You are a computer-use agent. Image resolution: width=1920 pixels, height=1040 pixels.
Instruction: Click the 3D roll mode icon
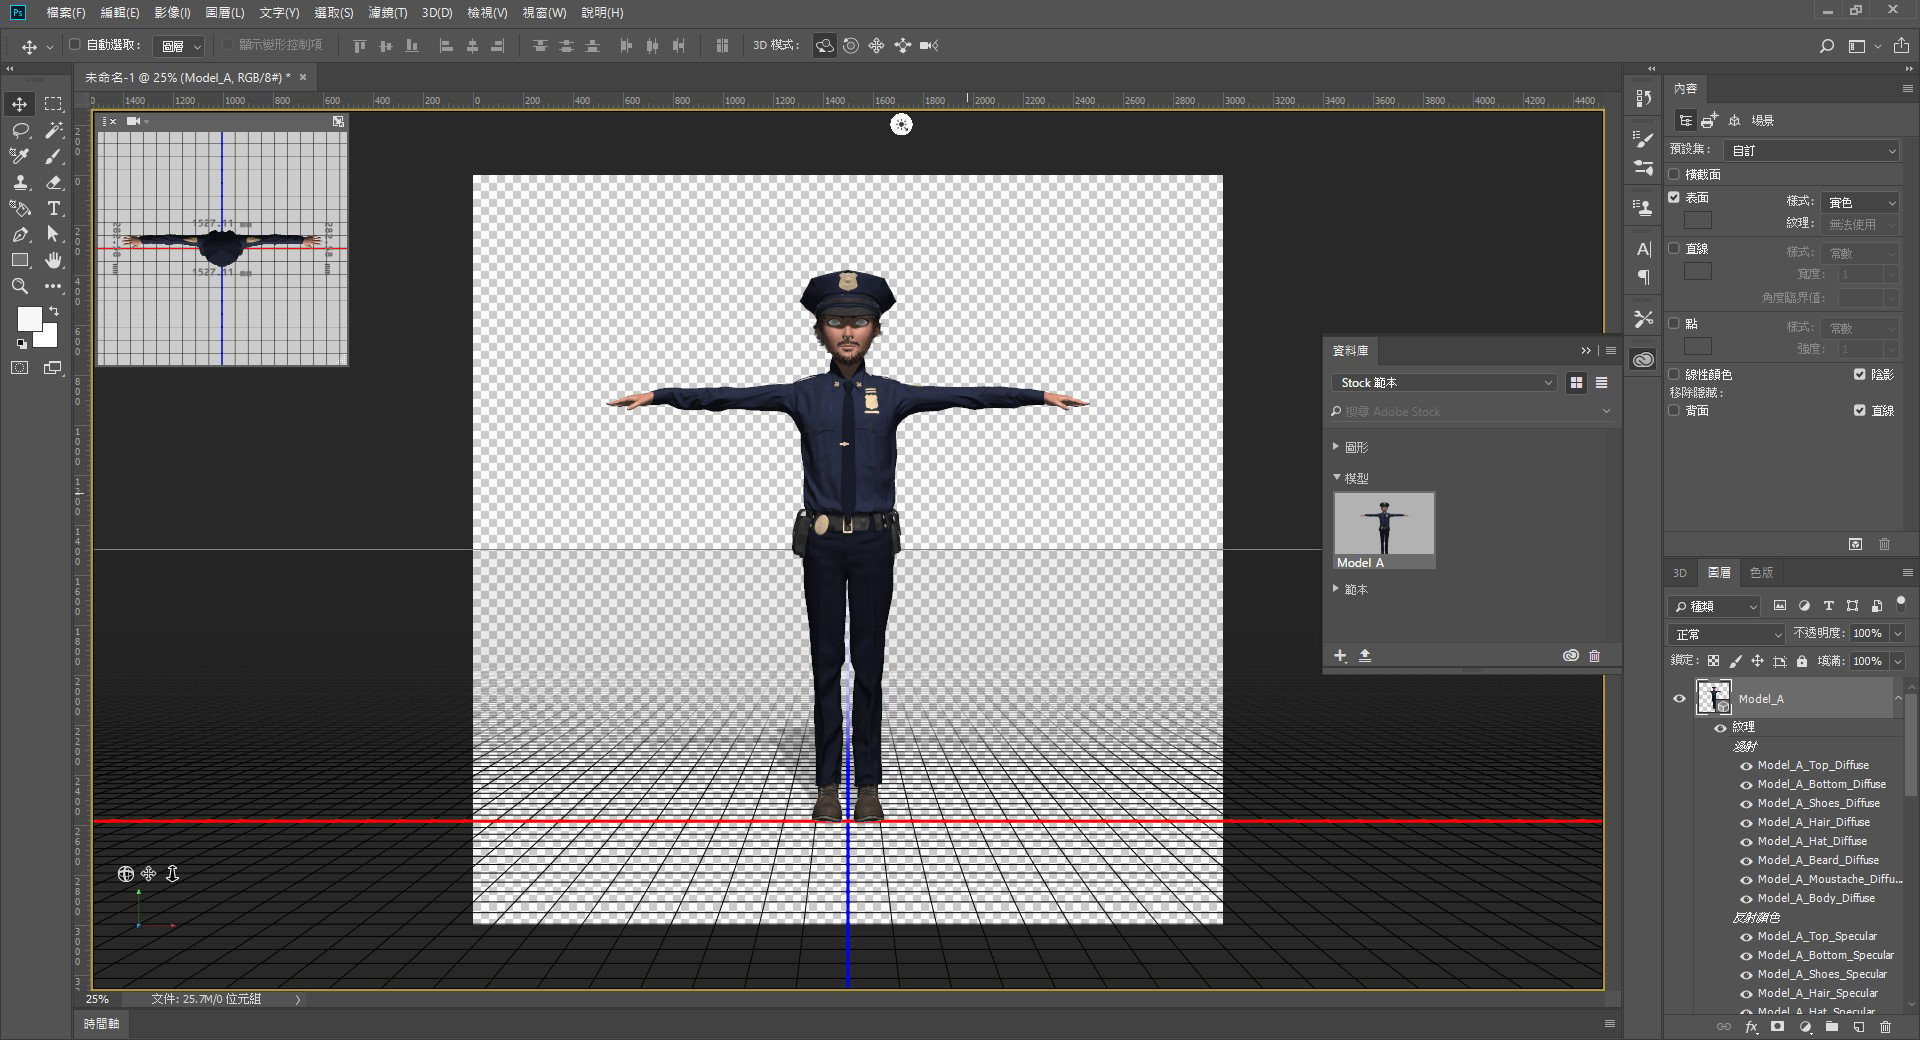click(x=851, y=46)
